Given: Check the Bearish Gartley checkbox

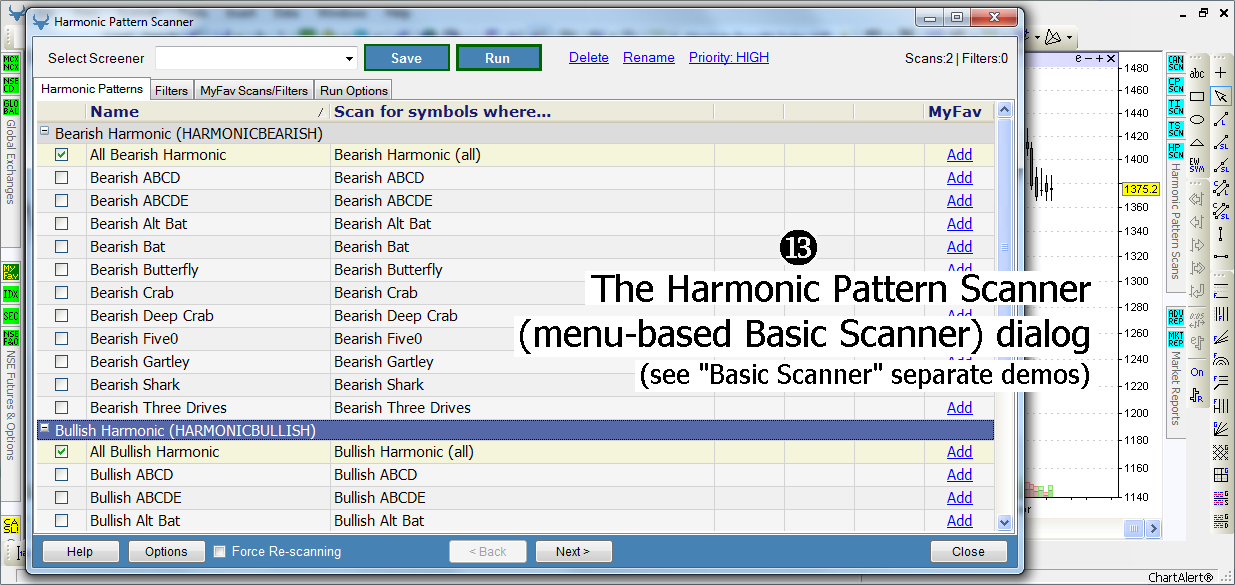Looking at the screenshot, I should click(62, 362).
